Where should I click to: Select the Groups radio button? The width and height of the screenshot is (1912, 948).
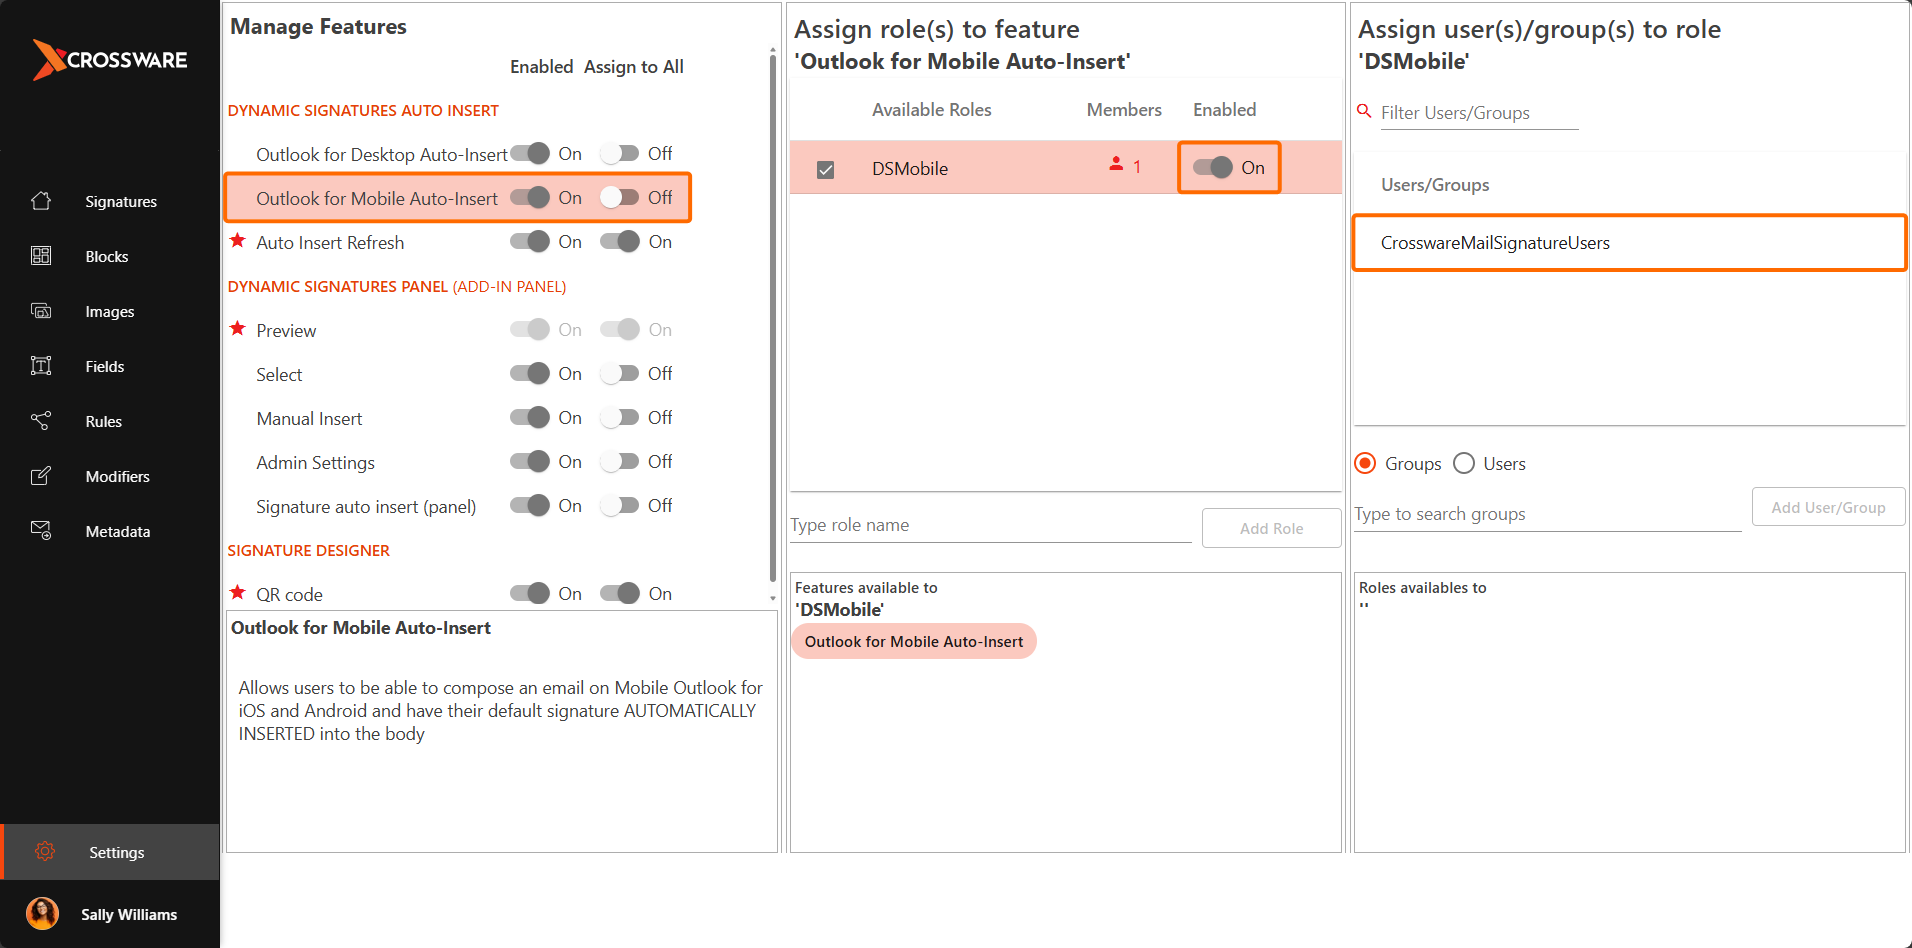[1365, 463]
